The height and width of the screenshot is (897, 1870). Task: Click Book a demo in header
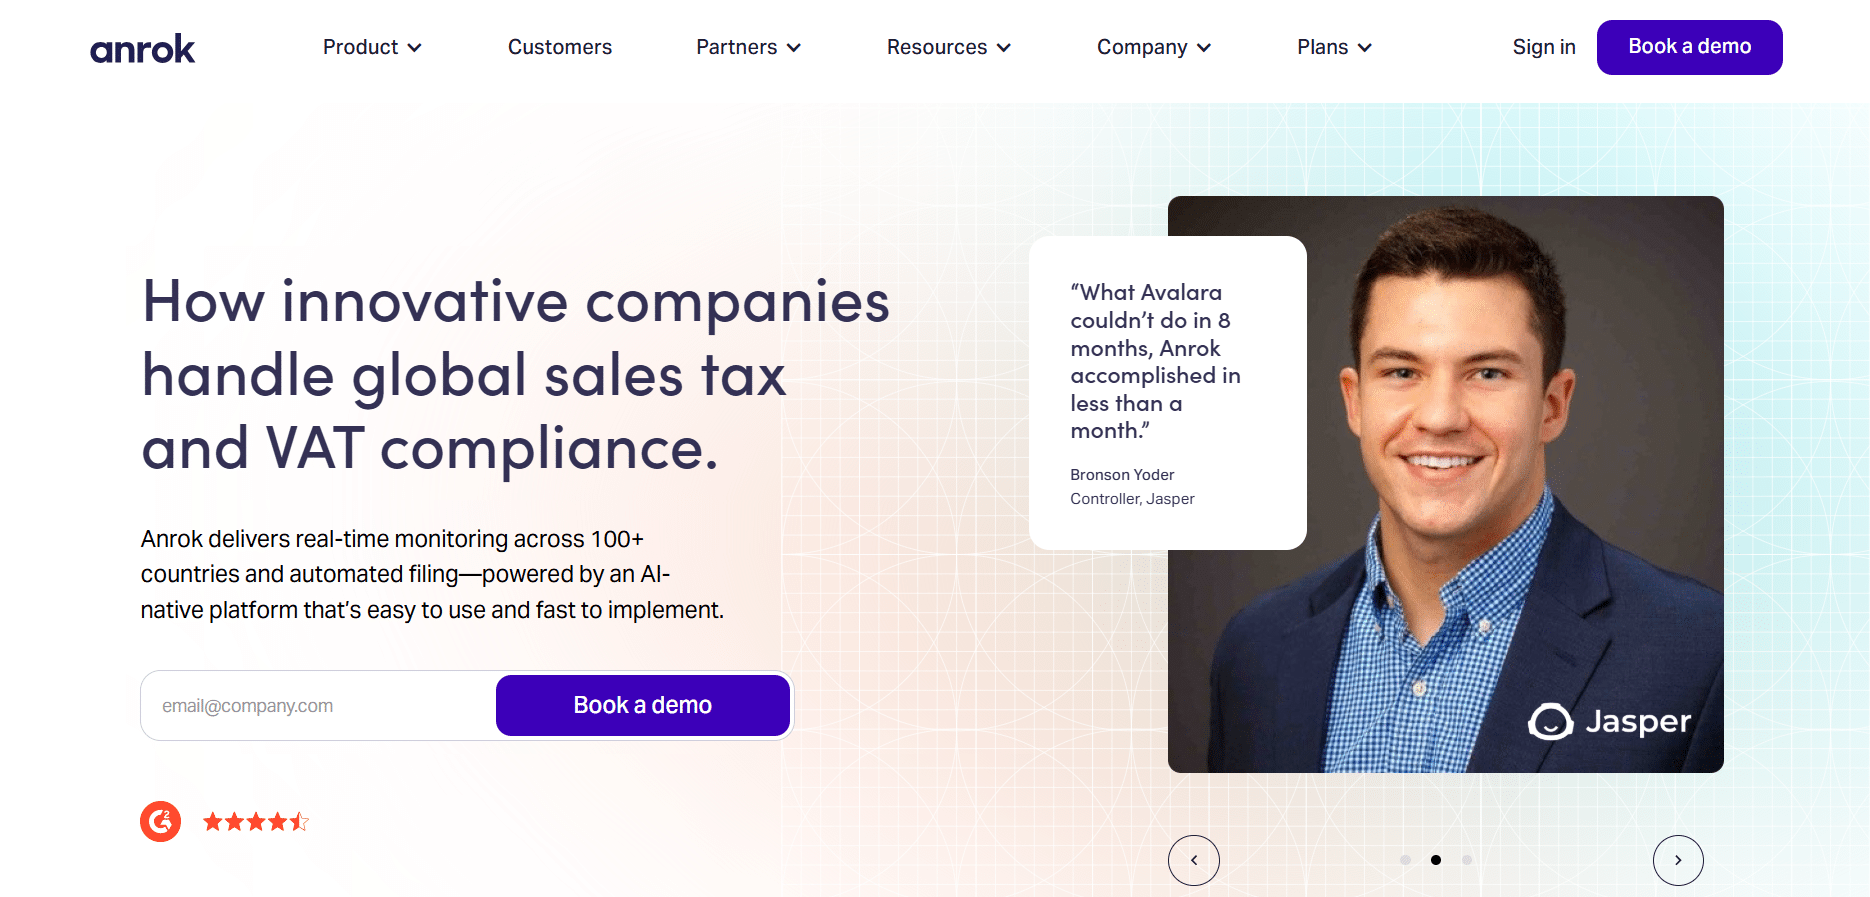(x=1690, y=47)
